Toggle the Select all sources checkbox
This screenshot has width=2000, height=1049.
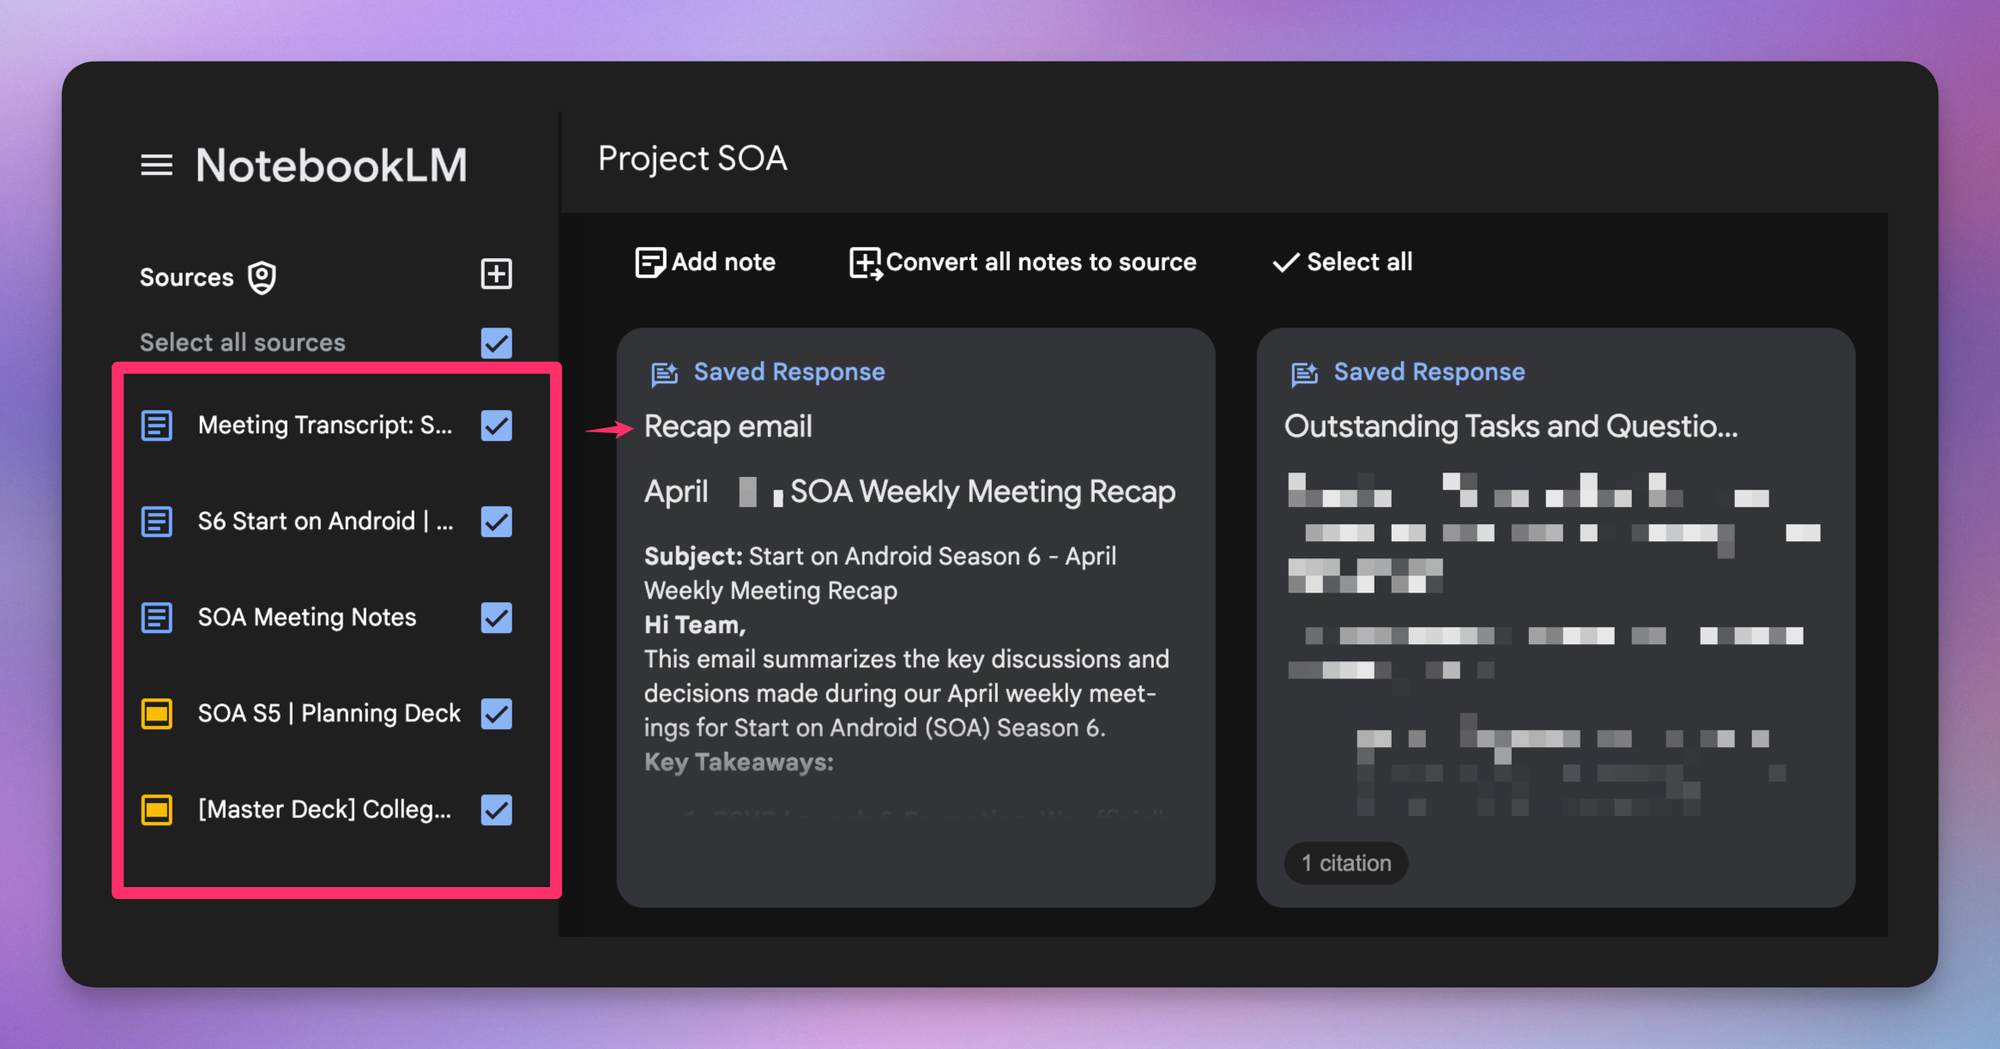tap(496, 342)
